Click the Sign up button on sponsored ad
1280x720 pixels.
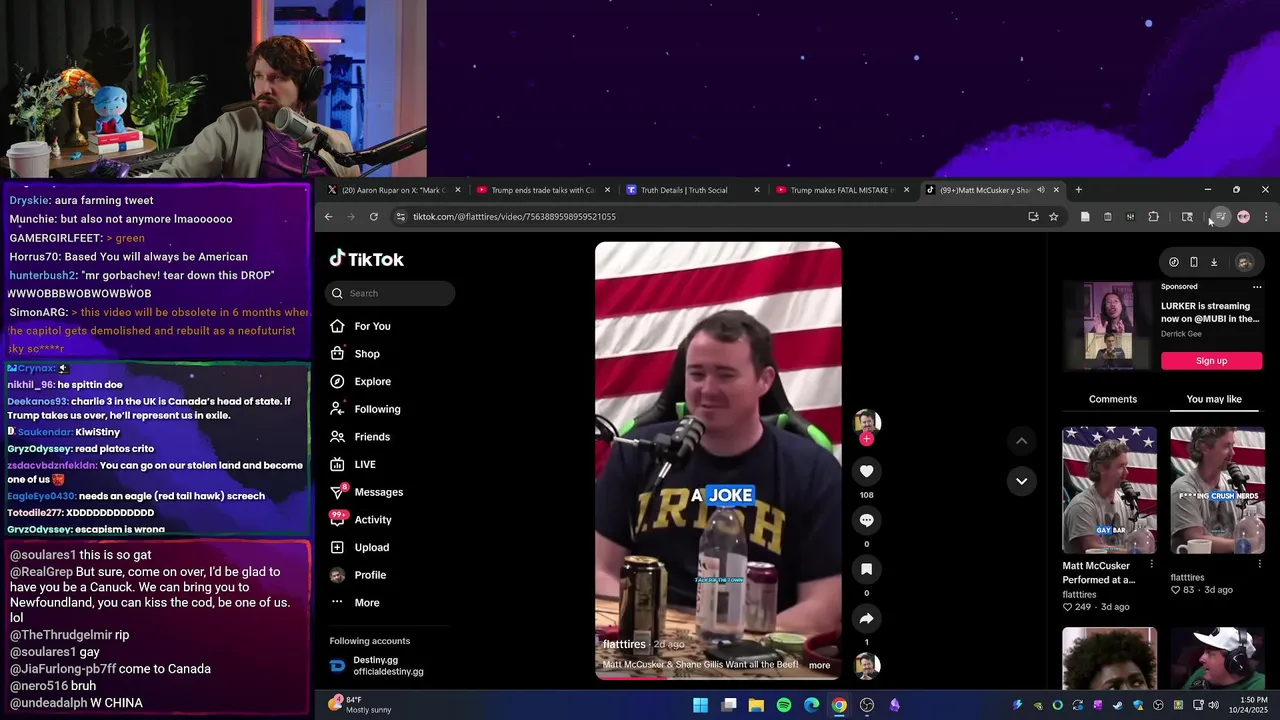(x=1211, y=361)
